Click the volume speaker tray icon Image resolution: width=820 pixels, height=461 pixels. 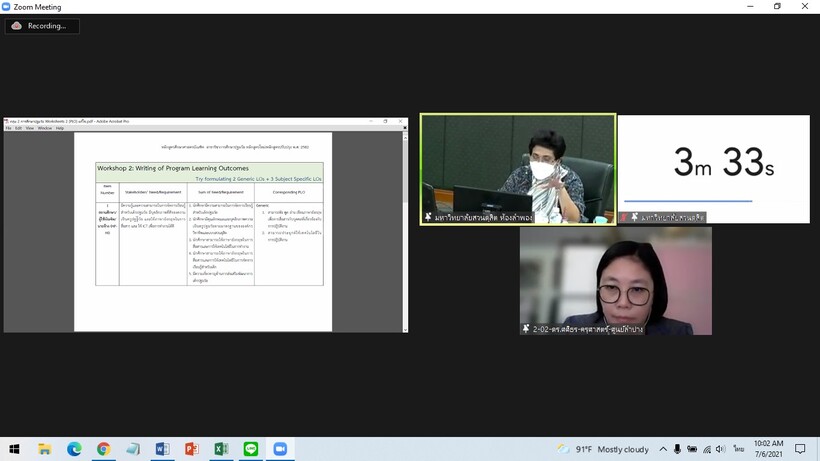click(x=721, y=449)
